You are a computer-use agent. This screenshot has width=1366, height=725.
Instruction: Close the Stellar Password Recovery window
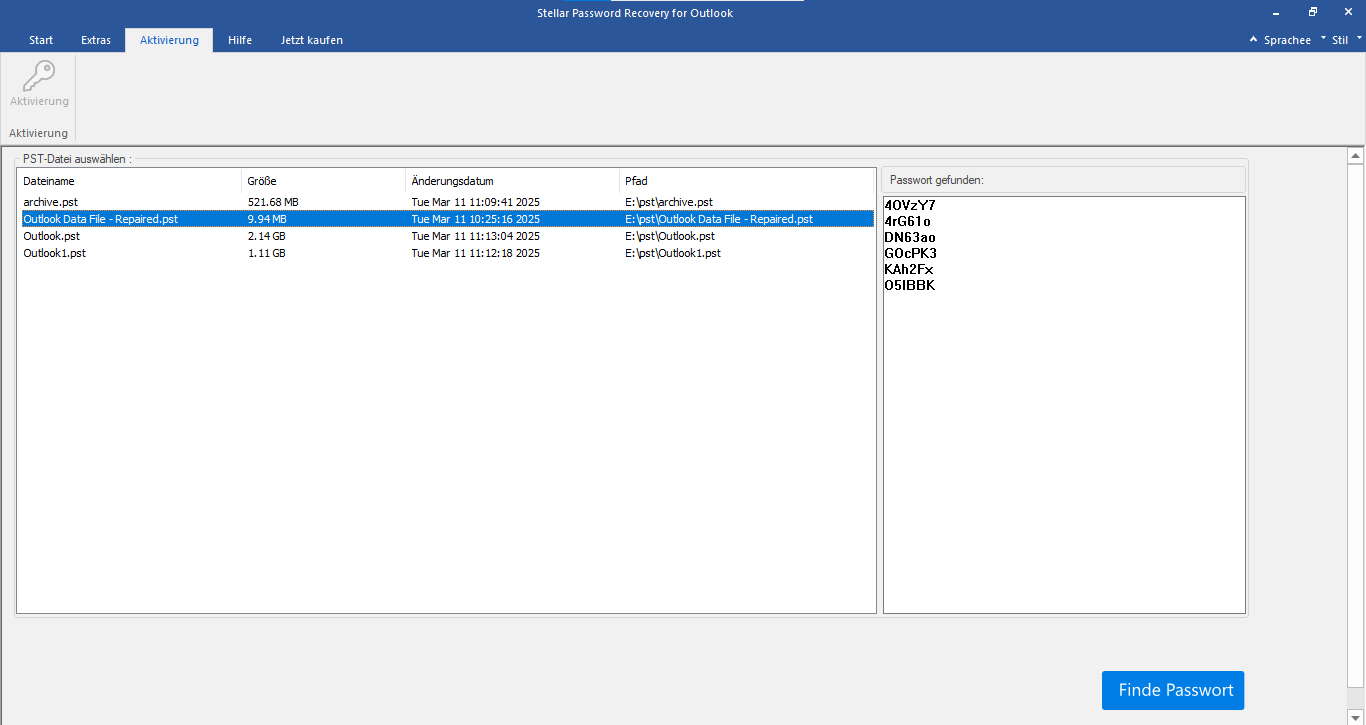pos(1347,12)
